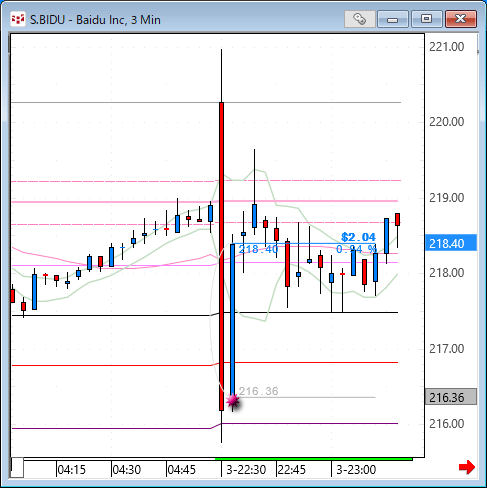
Task: Close the S.BIDU chart window
Action: pos(461,19)
